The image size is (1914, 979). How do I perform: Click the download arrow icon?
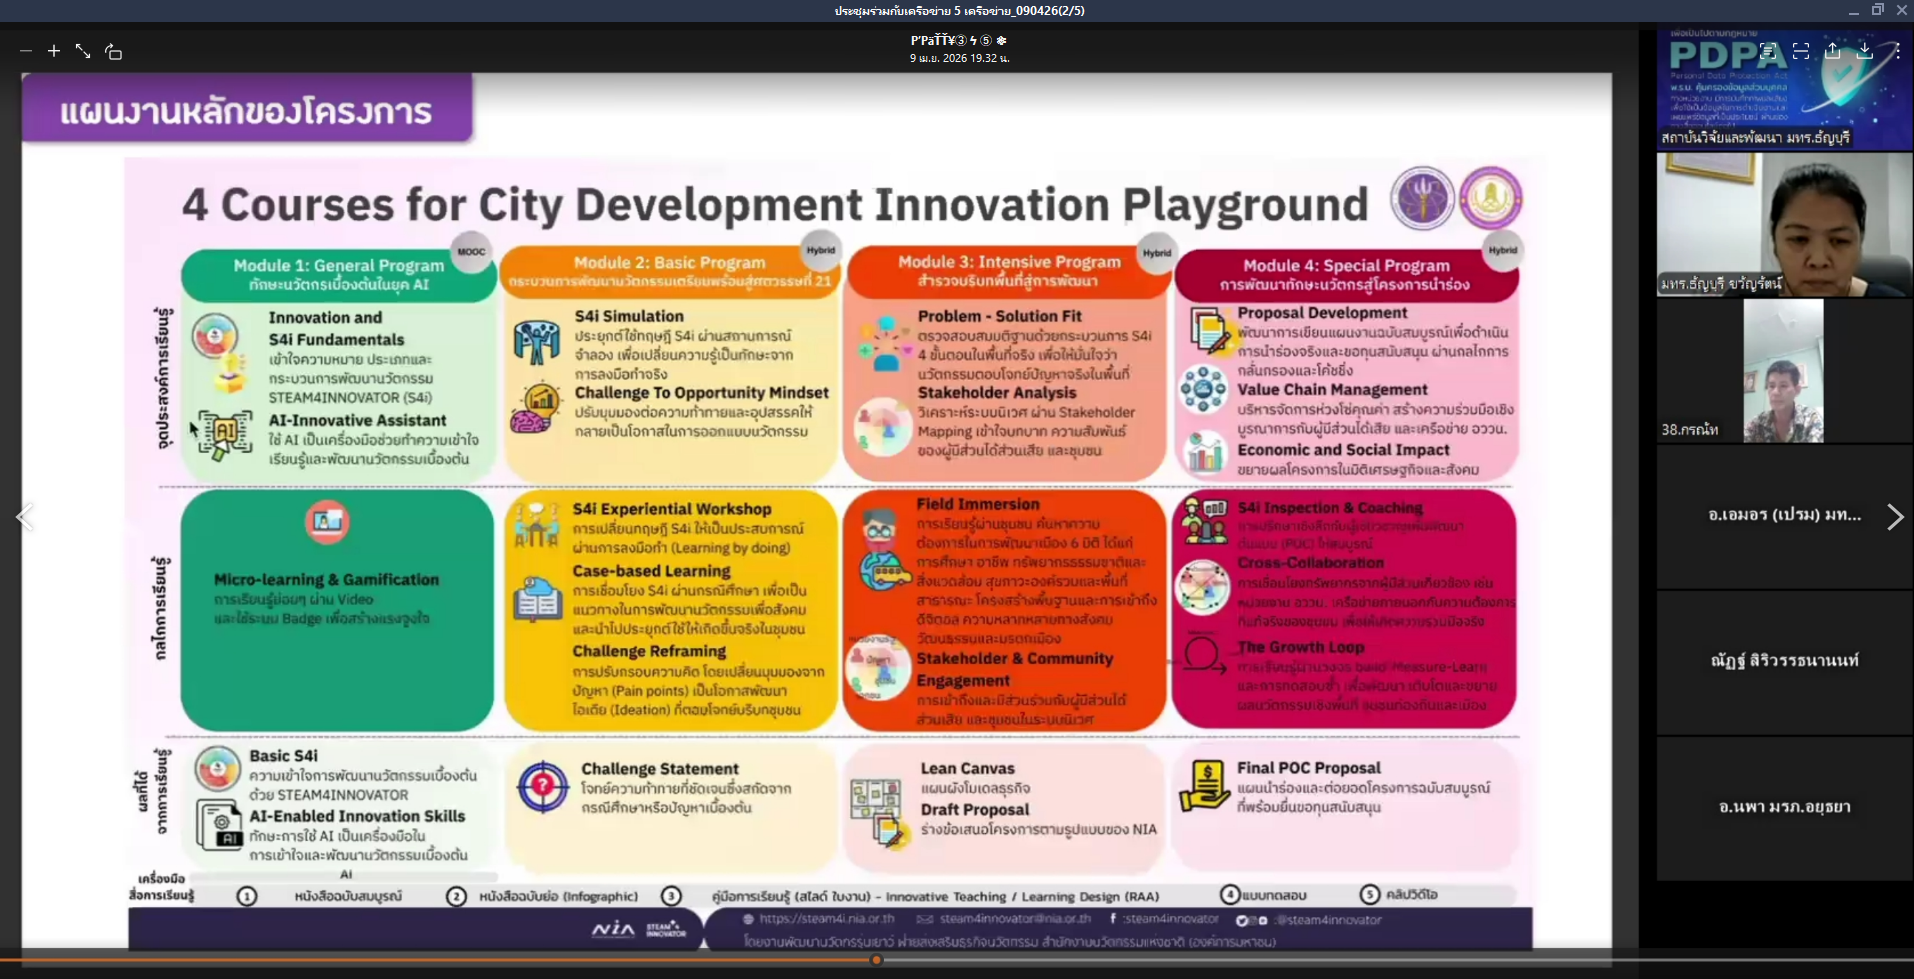1865,51
